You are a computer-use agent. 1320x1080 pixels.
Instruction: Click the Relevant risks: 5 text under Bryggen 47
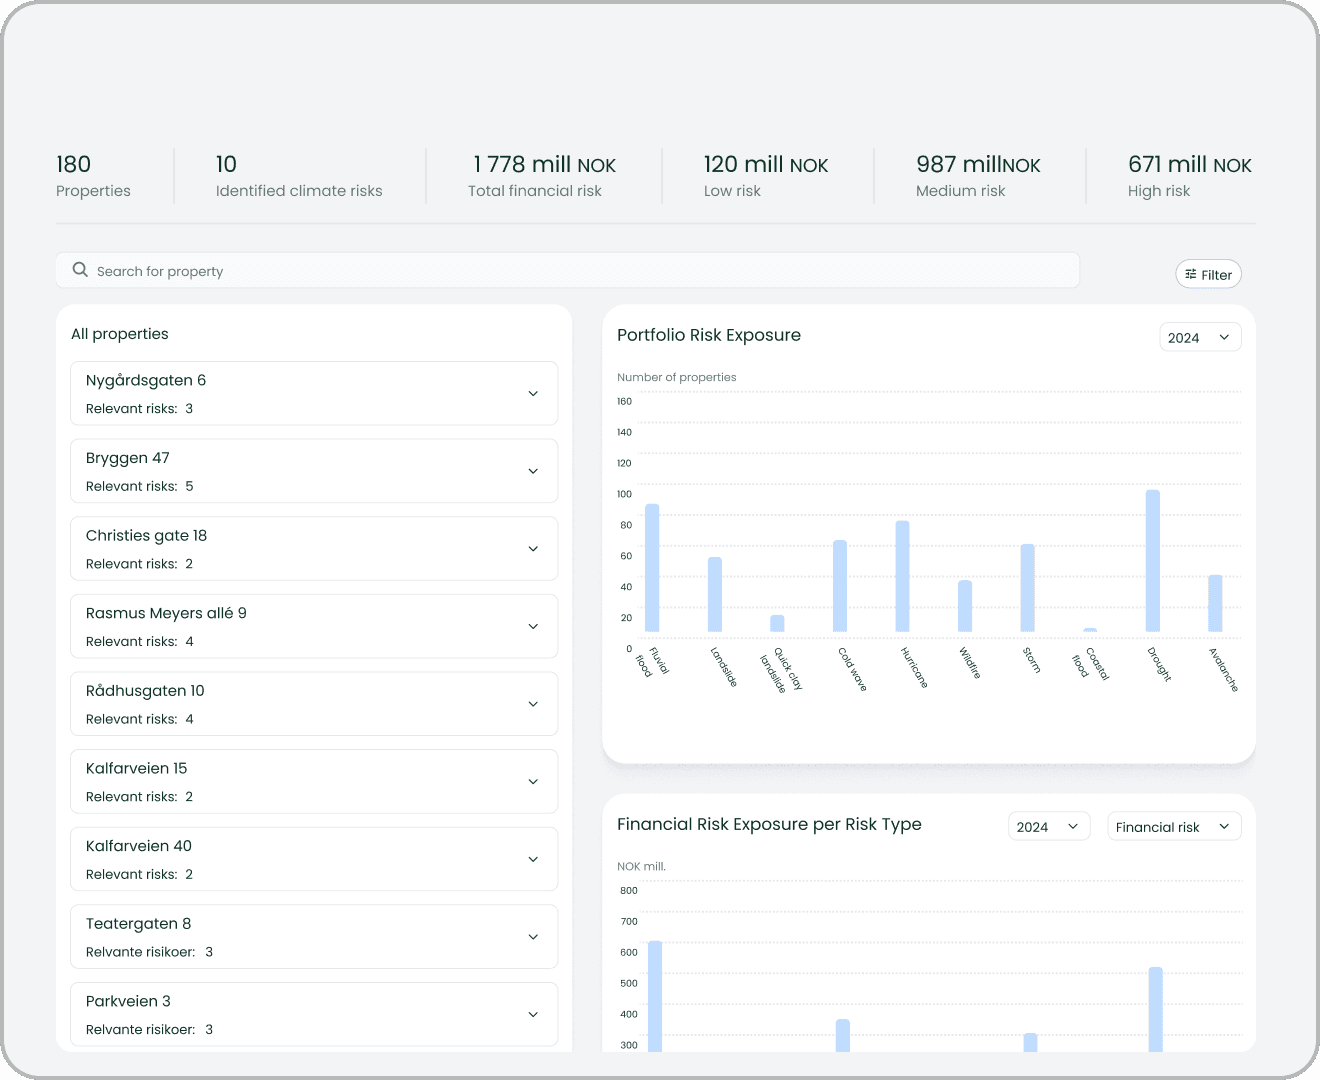140,486
